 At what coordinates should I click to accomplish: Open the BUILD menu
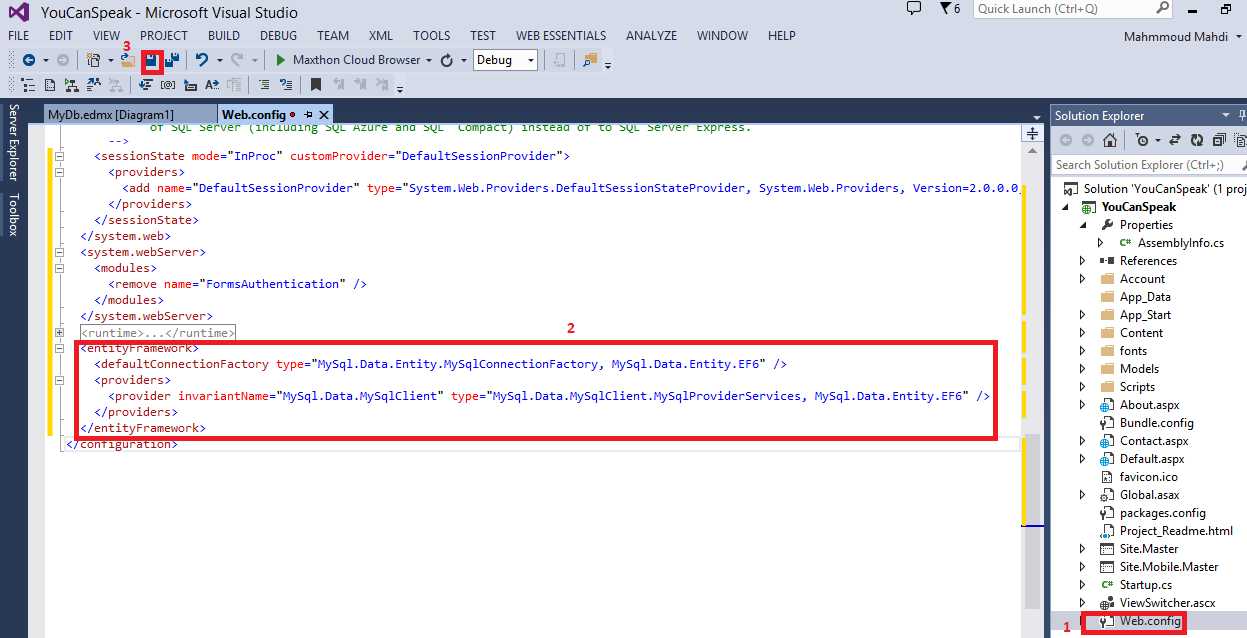[x=224, y=35]
